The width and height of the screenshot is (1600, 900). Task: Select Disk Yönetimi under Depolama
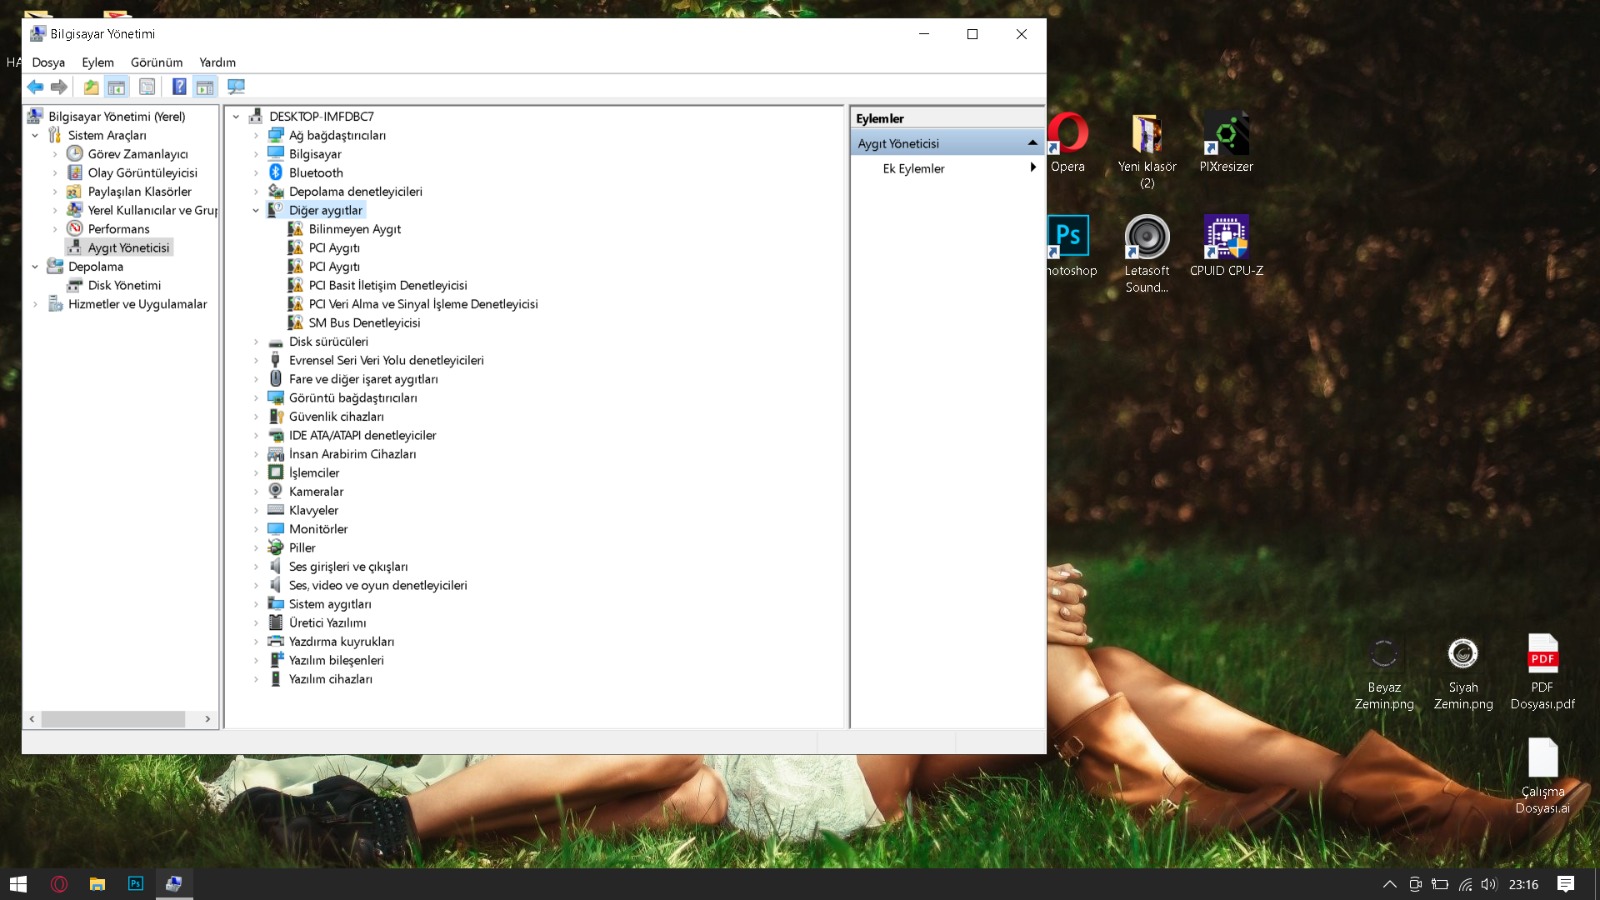124,285
